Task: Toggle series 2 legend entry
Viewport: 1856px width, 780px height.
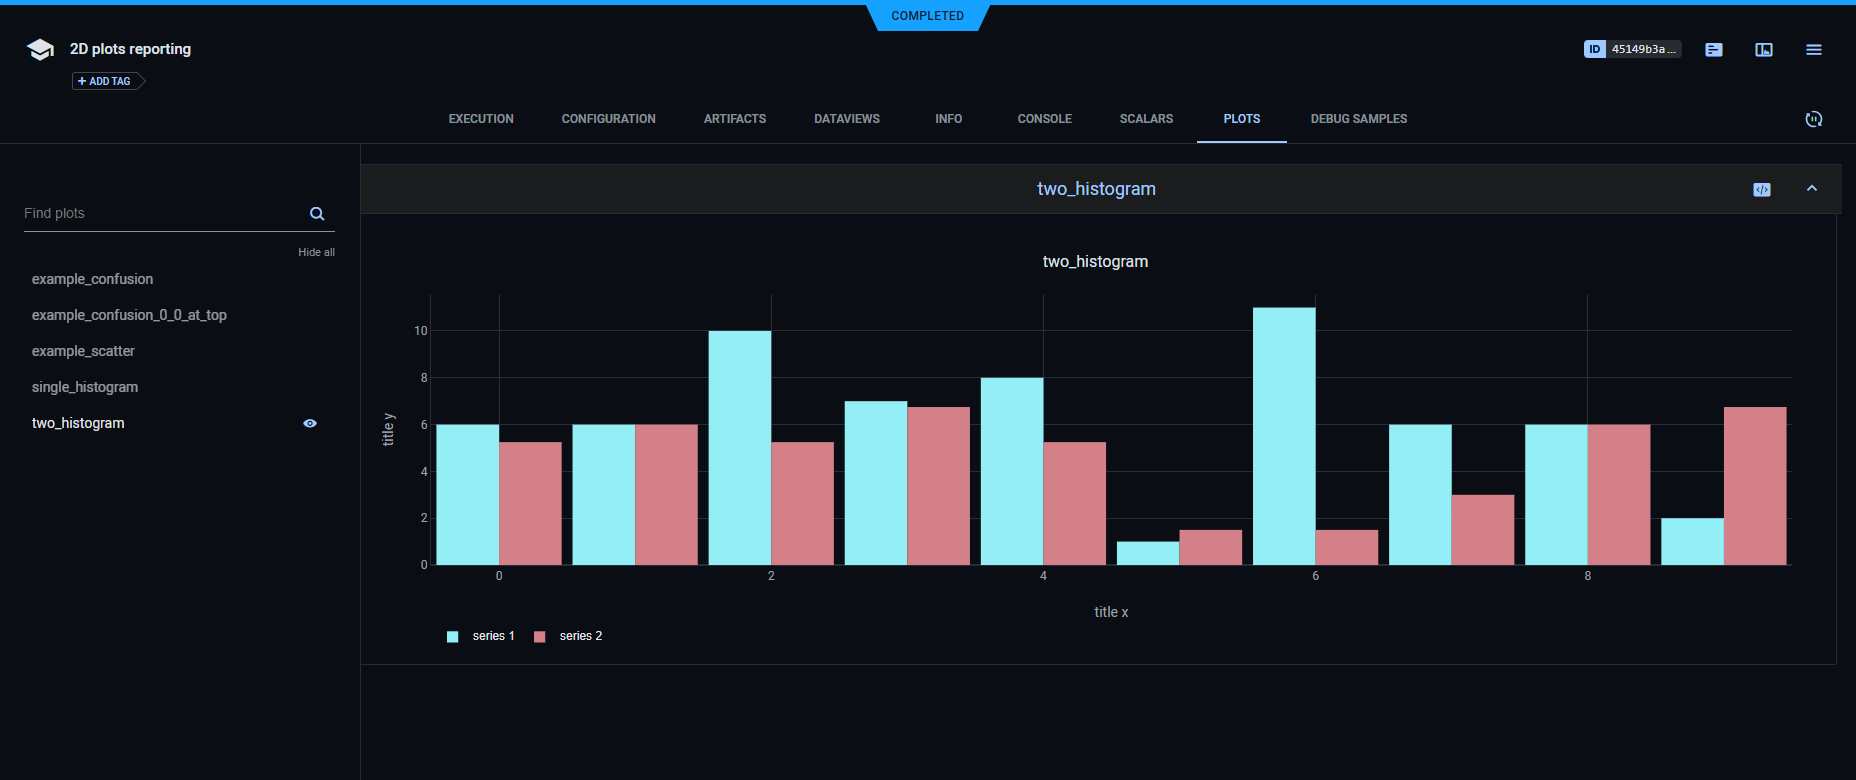Action: [x=580, y=636]
